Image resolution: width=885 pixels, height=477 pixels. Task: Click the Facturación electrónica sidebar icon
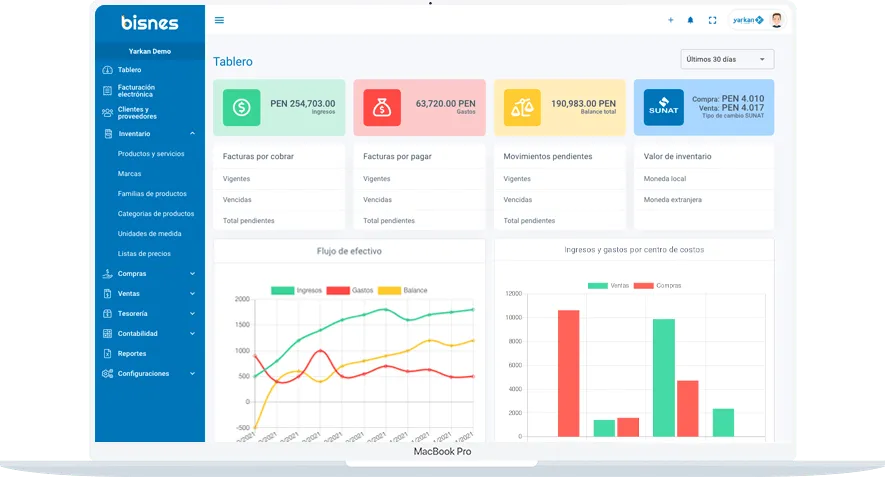click(x=107, y=90)
